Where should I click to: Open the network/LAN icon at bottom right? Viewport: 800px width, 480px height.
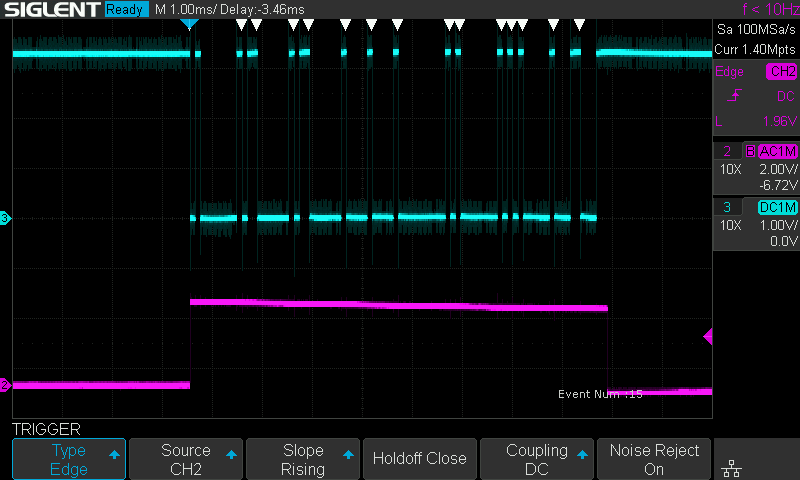coord(731,468)
